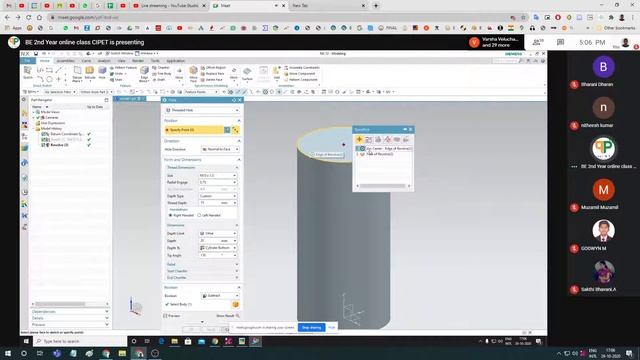640x360 pixels.
Task: Open the Boolean Subtract dropdown
Action: pyautogui.click(x=220, y=296)
